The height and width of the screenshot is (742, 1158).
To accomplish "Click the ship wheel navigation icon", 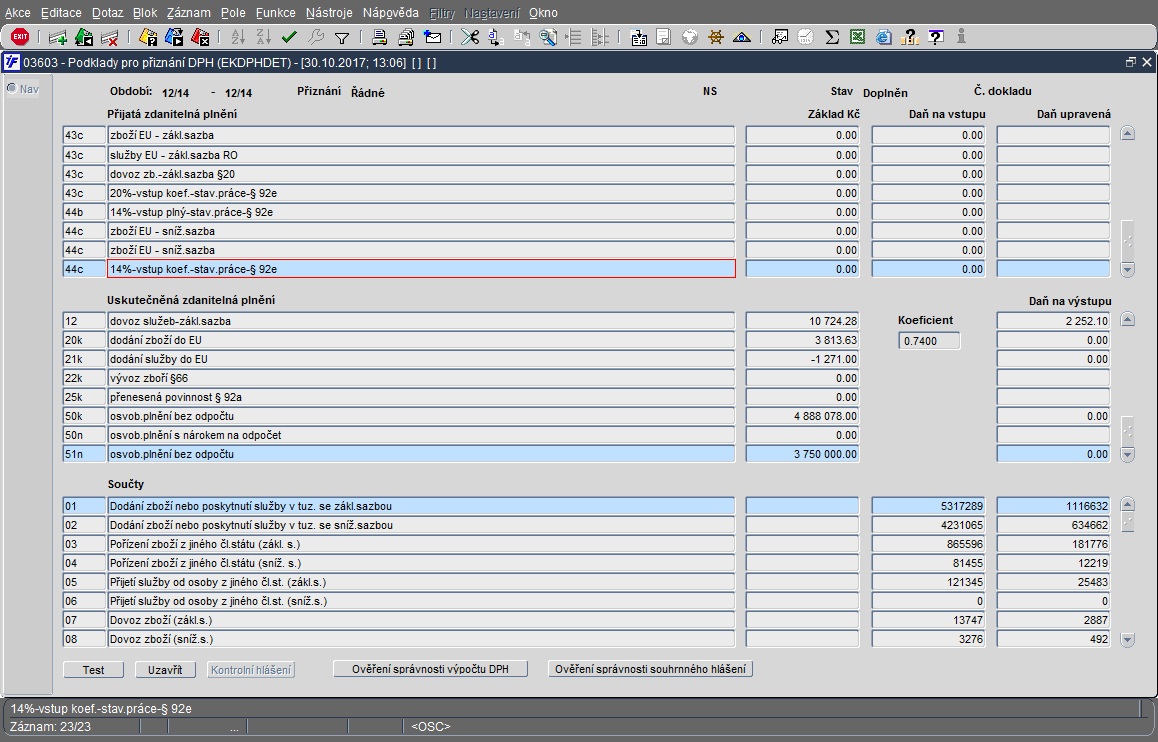I will (716, 37).
